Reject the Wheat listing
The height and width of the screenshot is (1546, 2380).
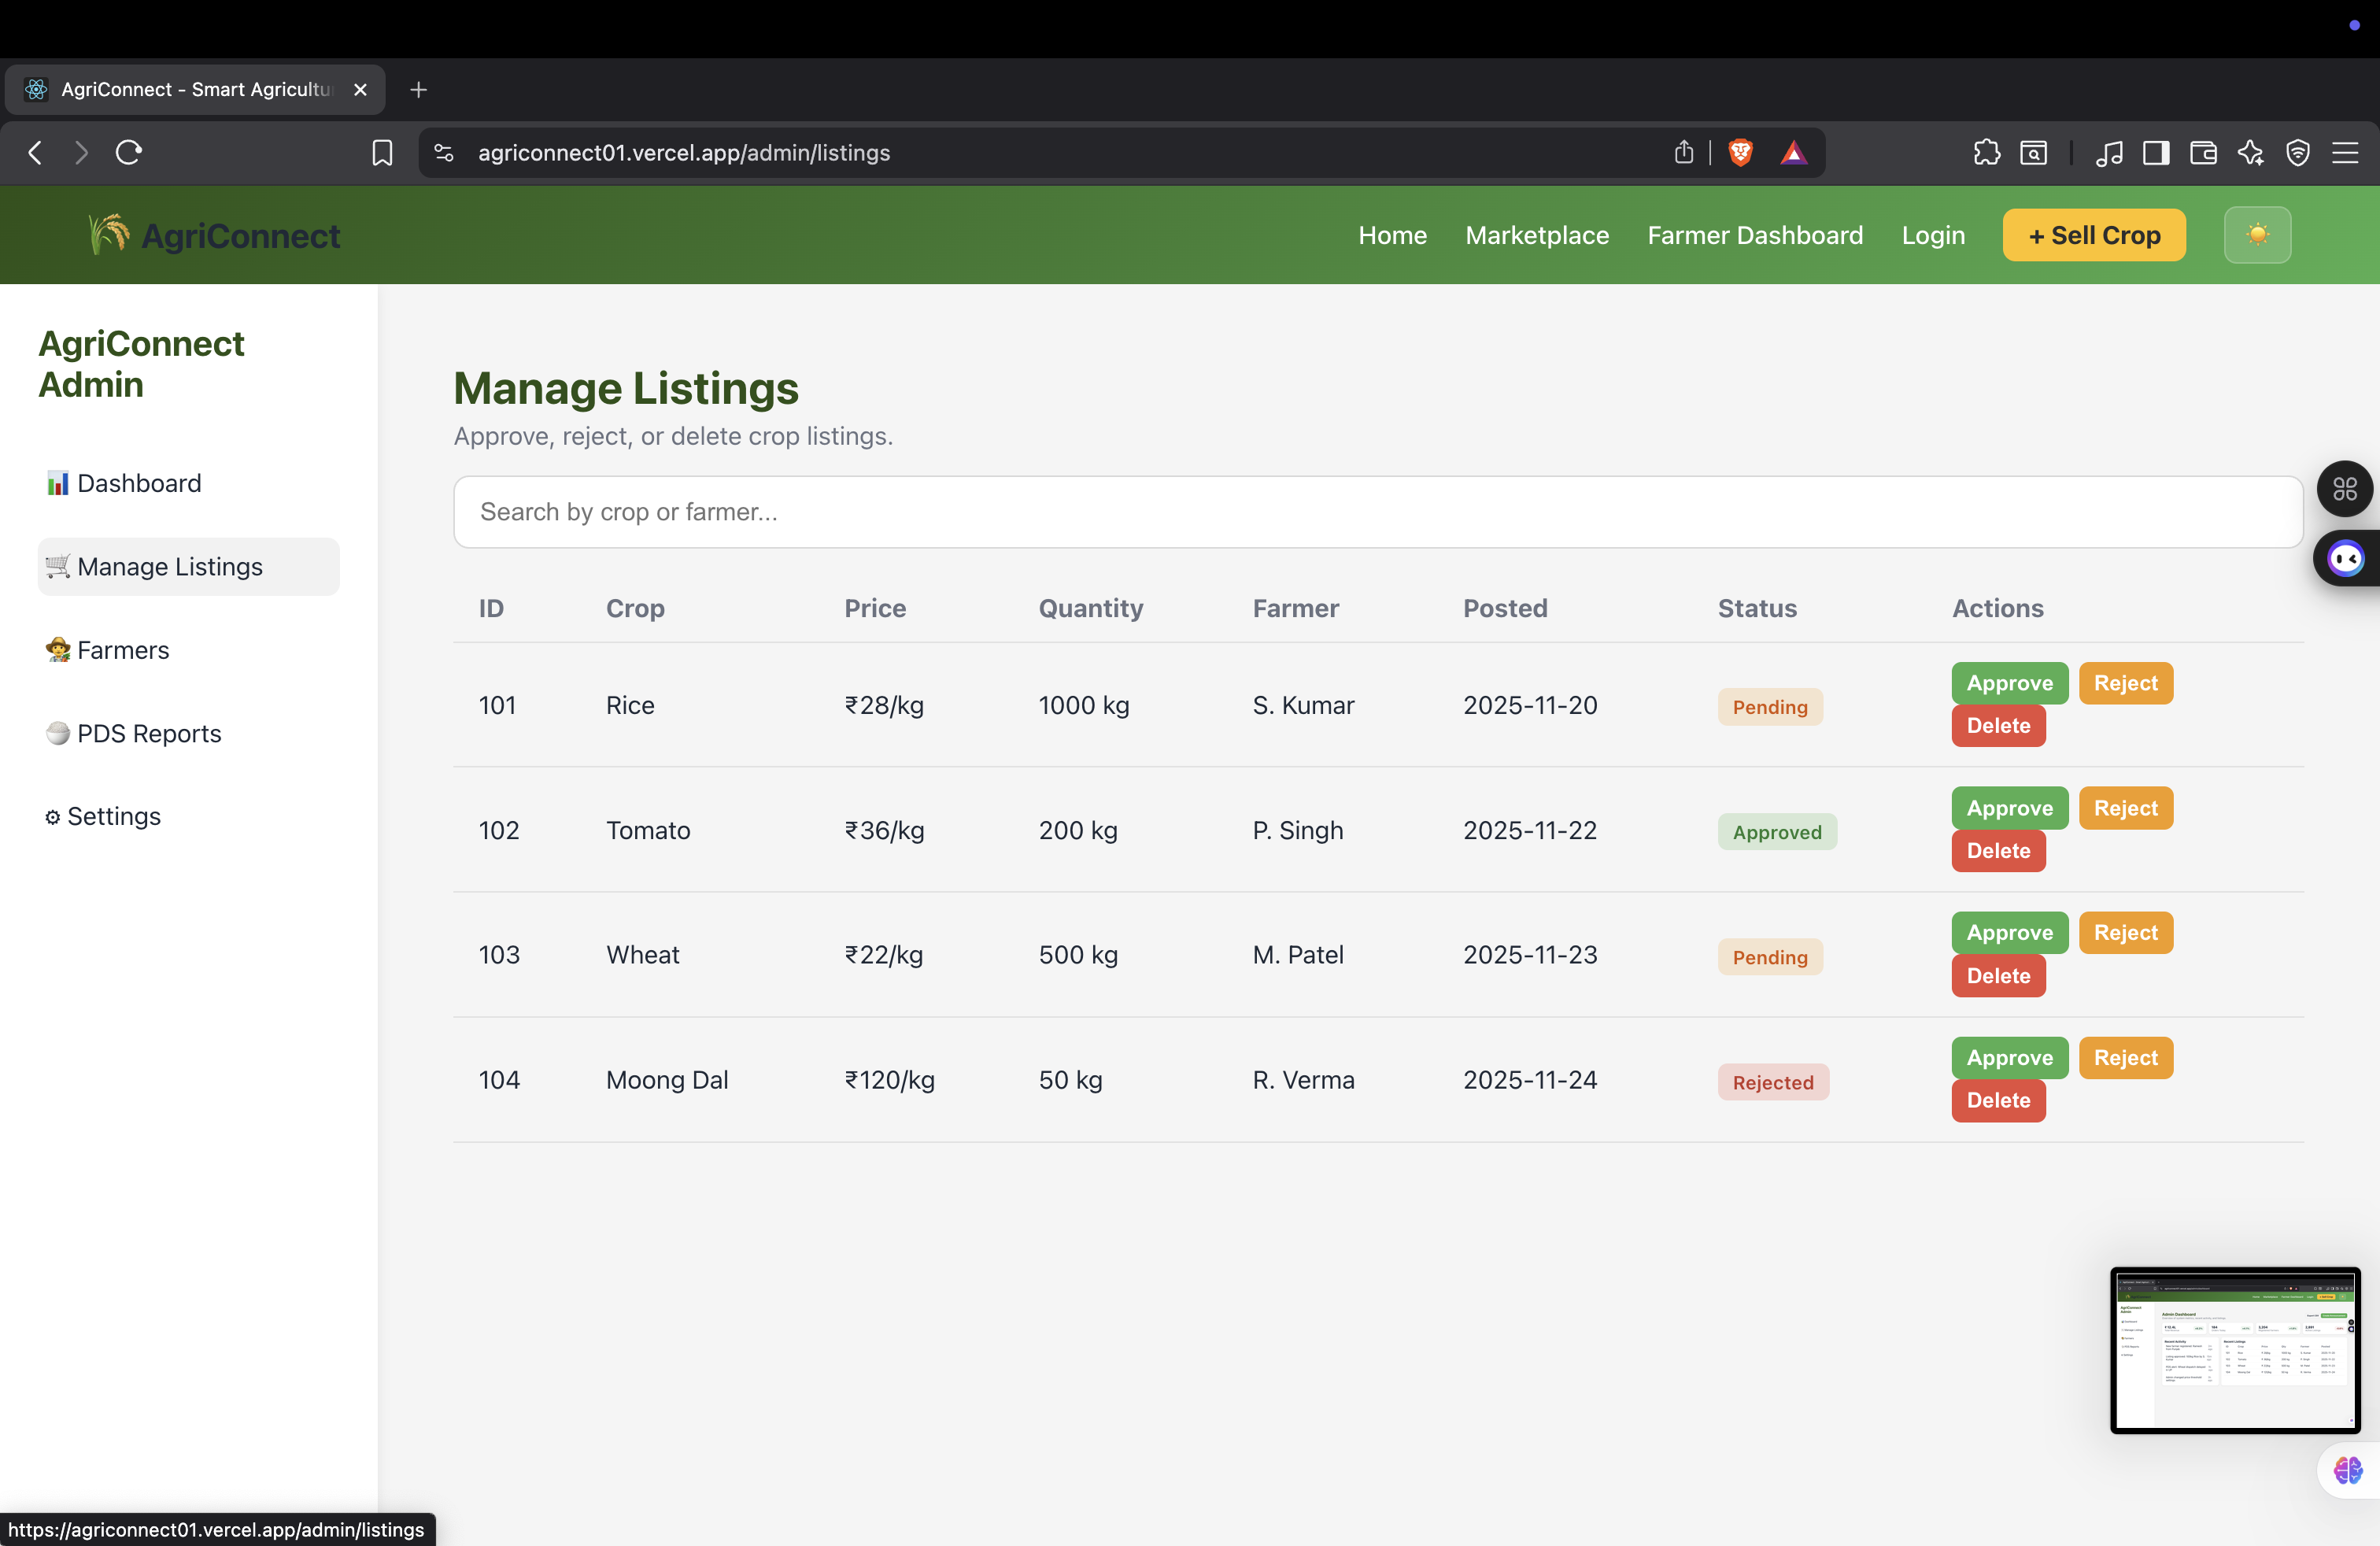[2125, 932]
